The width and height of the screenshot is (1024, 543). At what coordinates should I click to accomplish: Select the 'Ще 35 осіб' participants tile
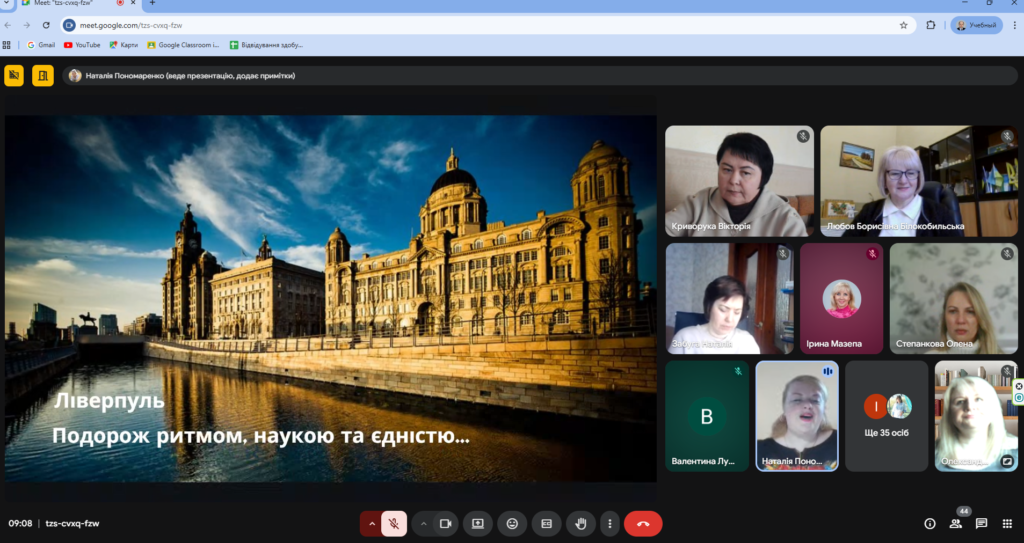click(x=887, y=415)
